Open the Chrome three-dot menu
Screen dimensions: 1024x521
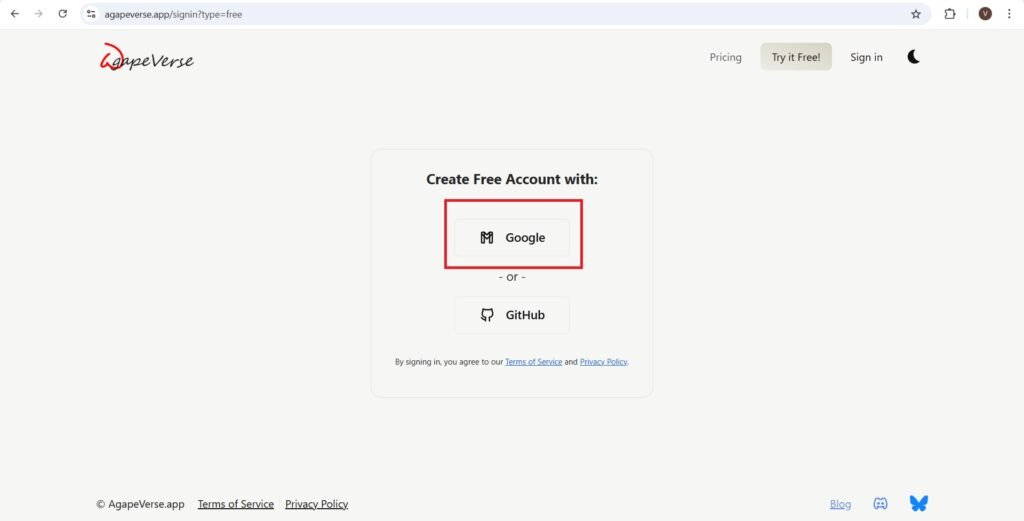(1009, 14)
